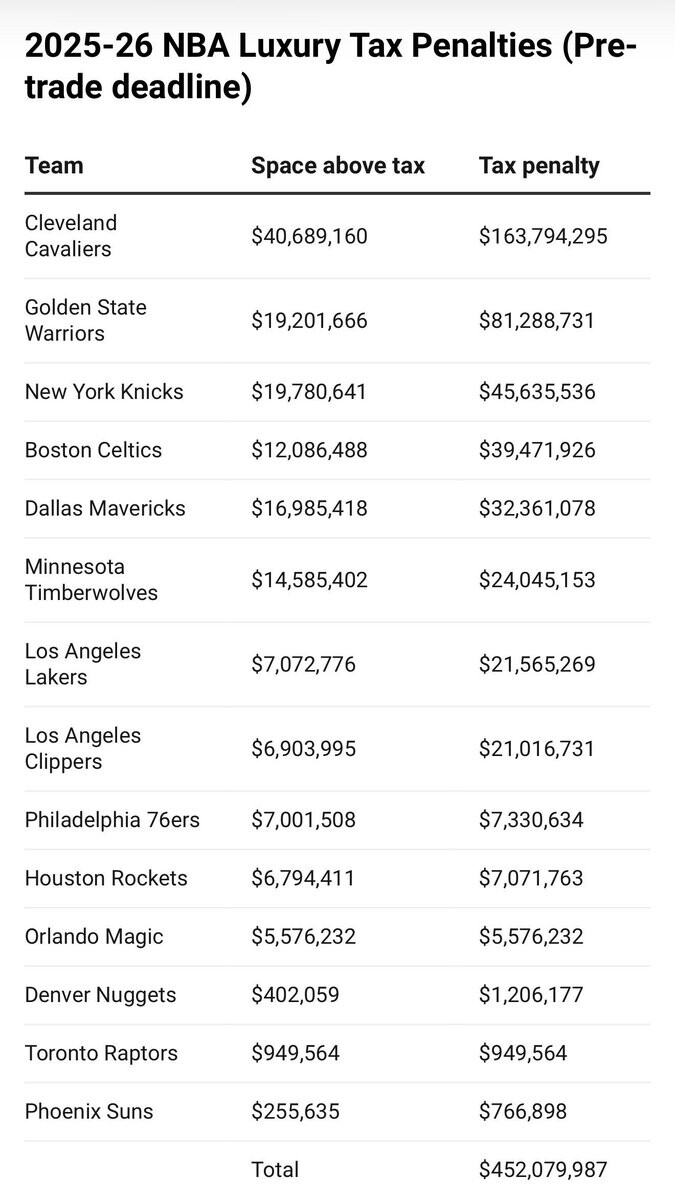This screenshot has width=675, height=1200.
Task: Select the Los Angeles Clippers team name
Action: (x=83, y=748)
